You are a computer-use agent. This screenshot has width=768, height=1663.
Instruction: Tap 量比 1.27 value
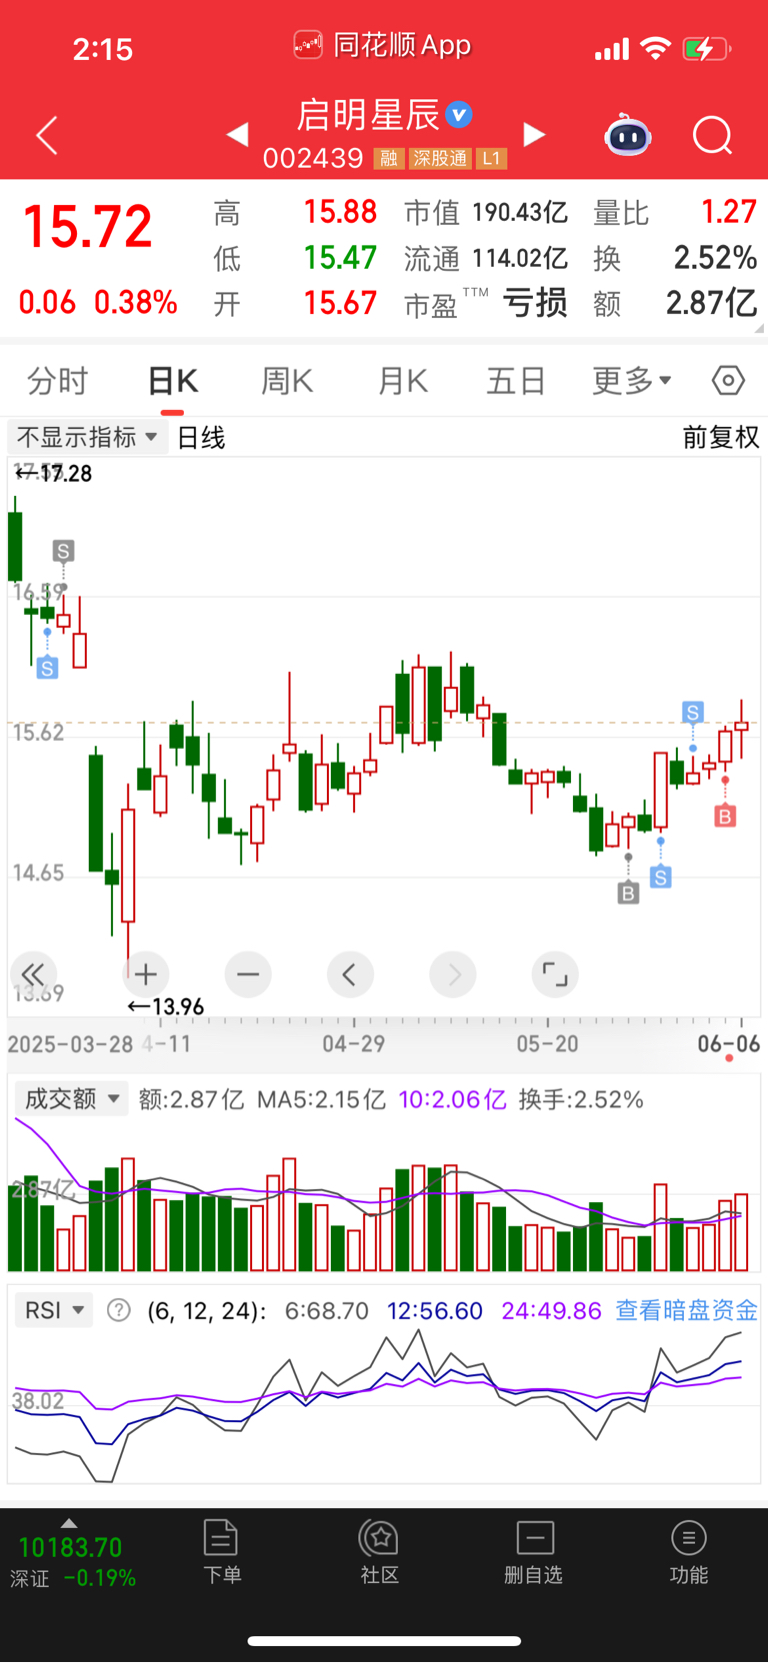(729, 212)
